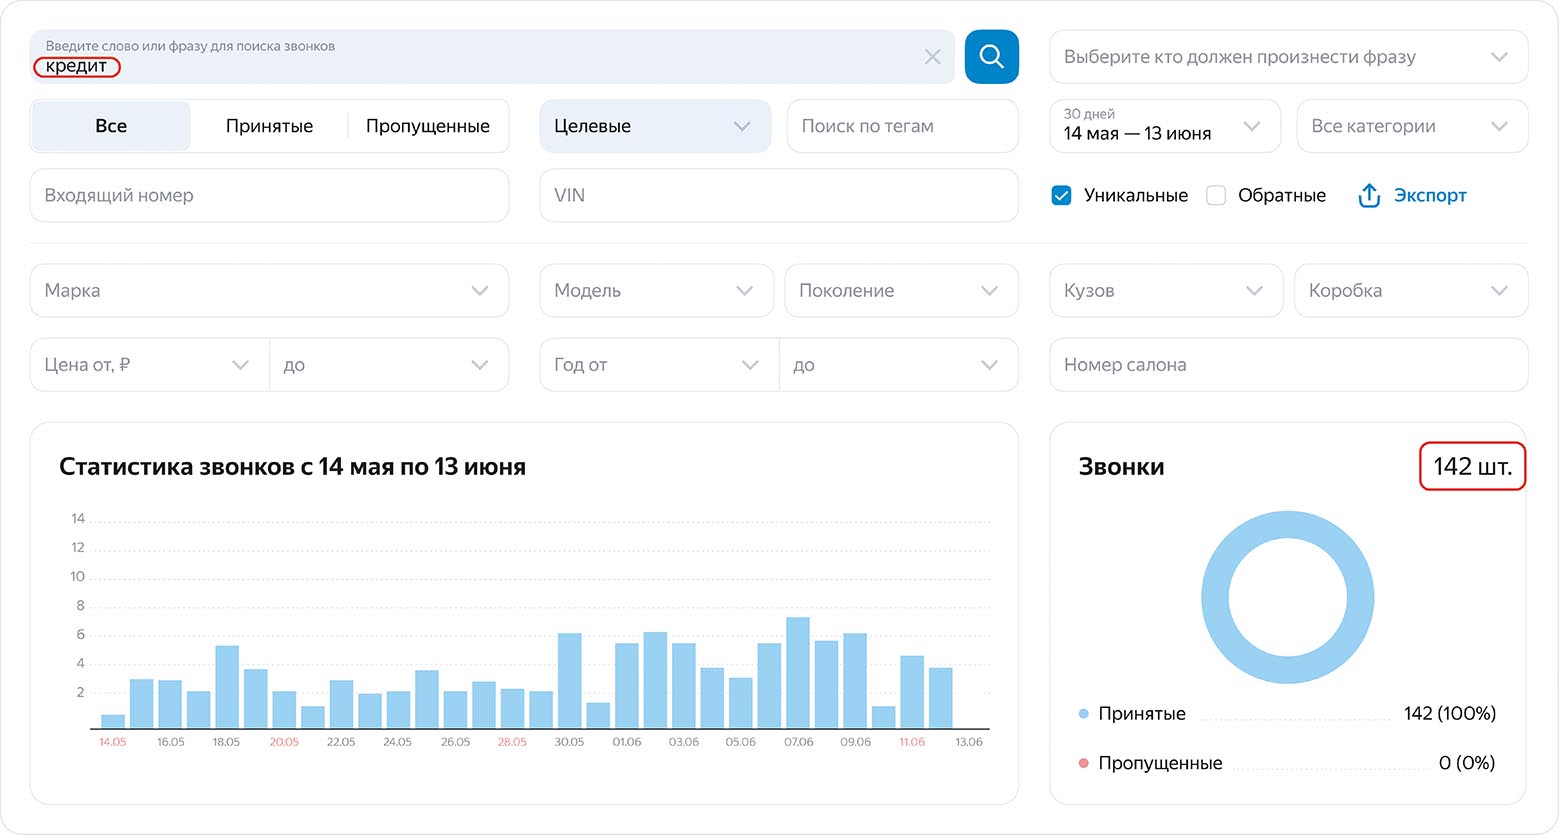Open the Коробка dropdown
The height and width of the screenshot is (835, 1559).
click(1411, 290)
